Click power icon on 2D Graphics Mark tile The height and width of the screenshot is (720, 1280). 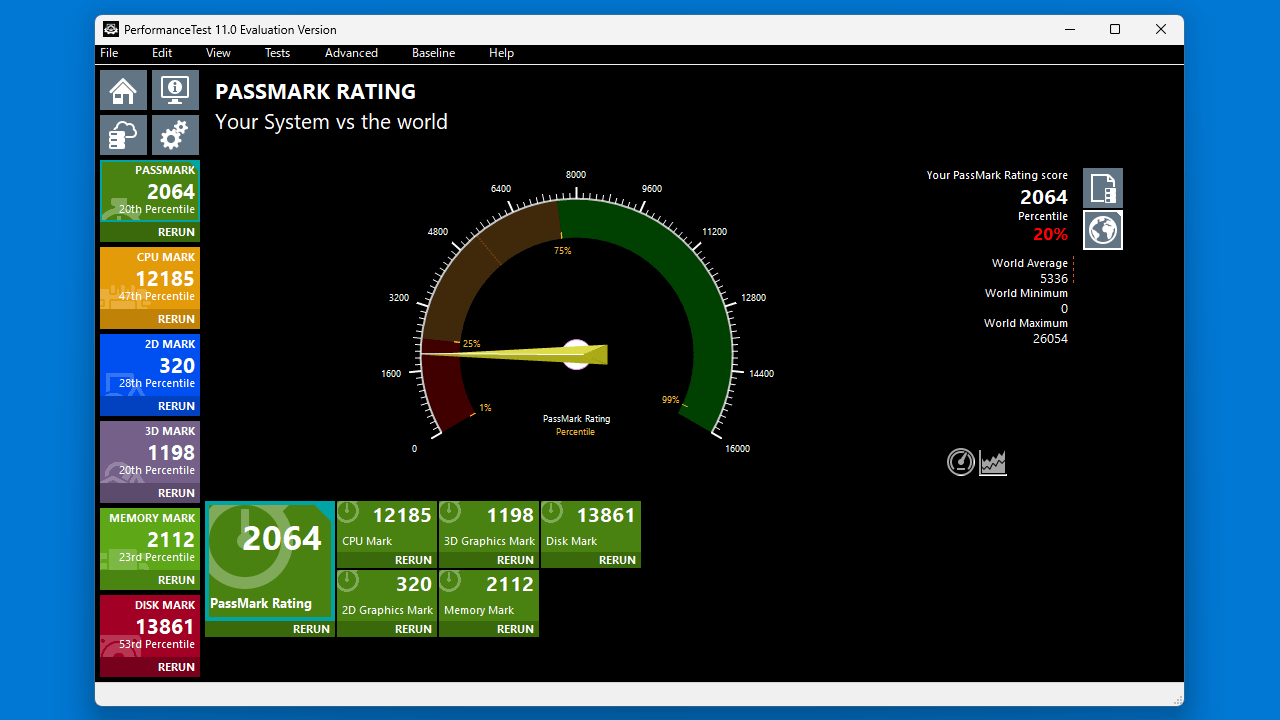pos(348,581)
